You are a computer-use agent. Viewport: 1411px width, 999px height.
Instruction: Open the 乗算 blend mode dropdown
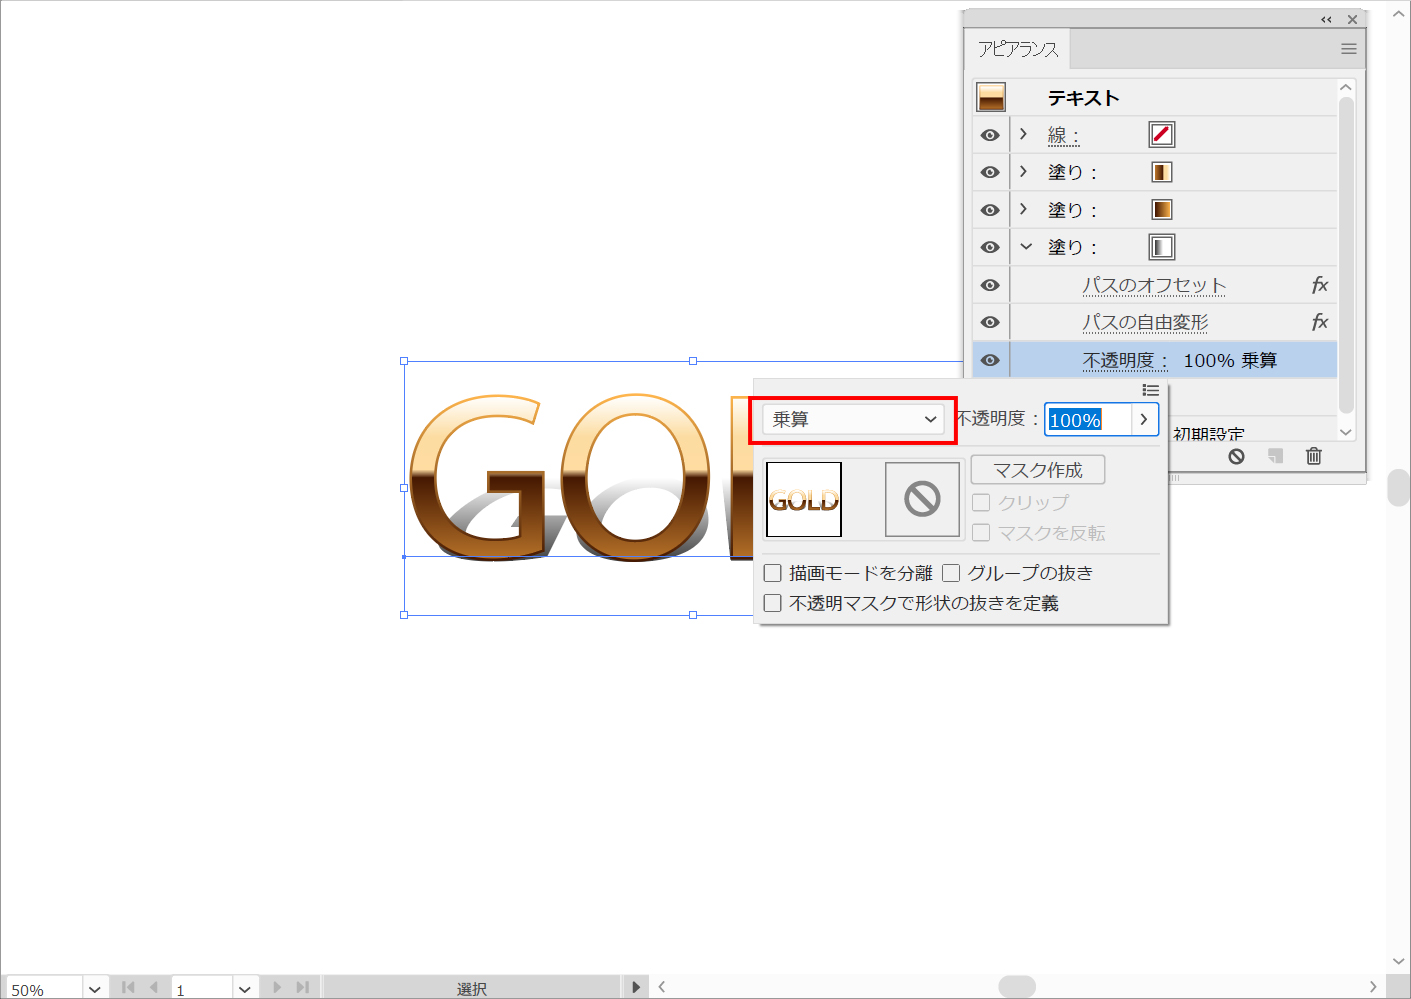pyautogui.click(x=853, y=420)
